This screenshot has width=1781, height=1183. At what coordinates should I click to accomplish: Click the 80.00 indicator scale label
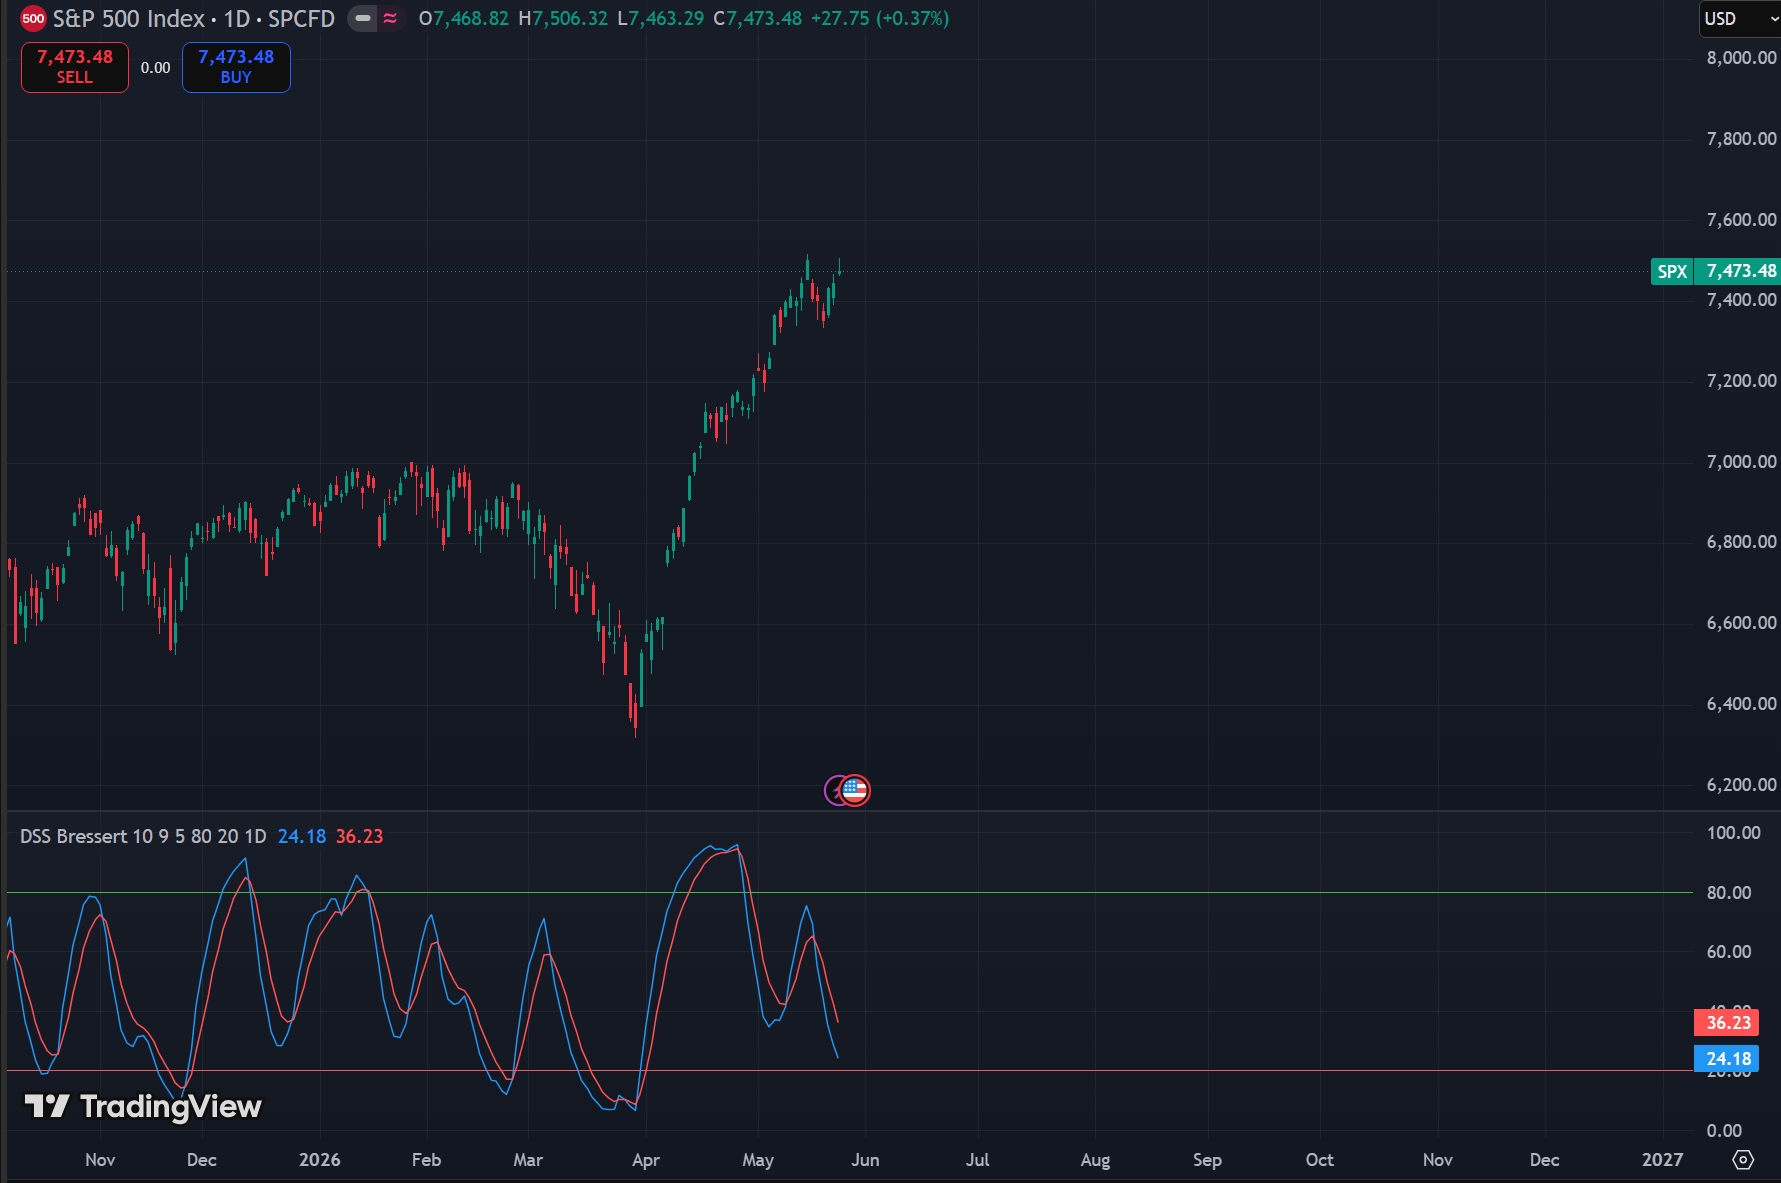1729,893
